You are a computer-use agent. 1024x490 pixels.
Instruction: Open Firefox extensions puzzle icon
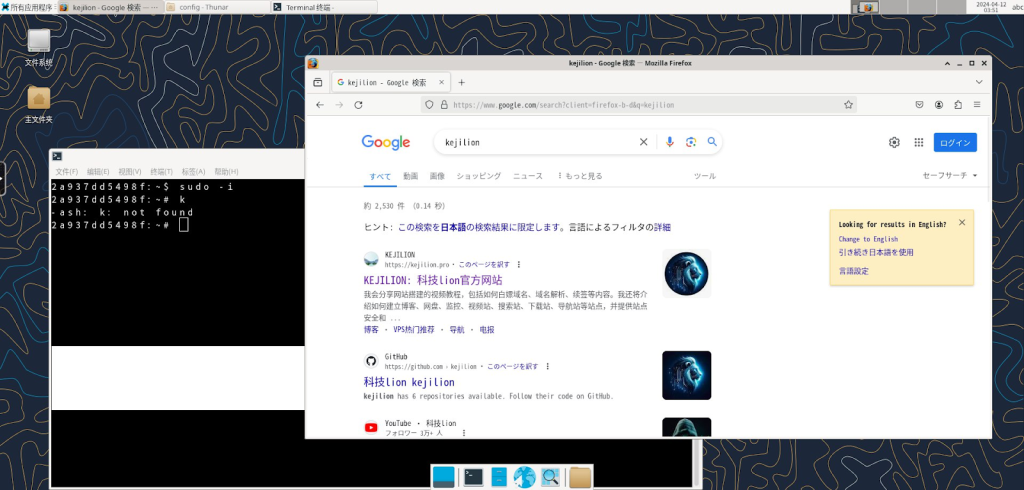point(958,104)
